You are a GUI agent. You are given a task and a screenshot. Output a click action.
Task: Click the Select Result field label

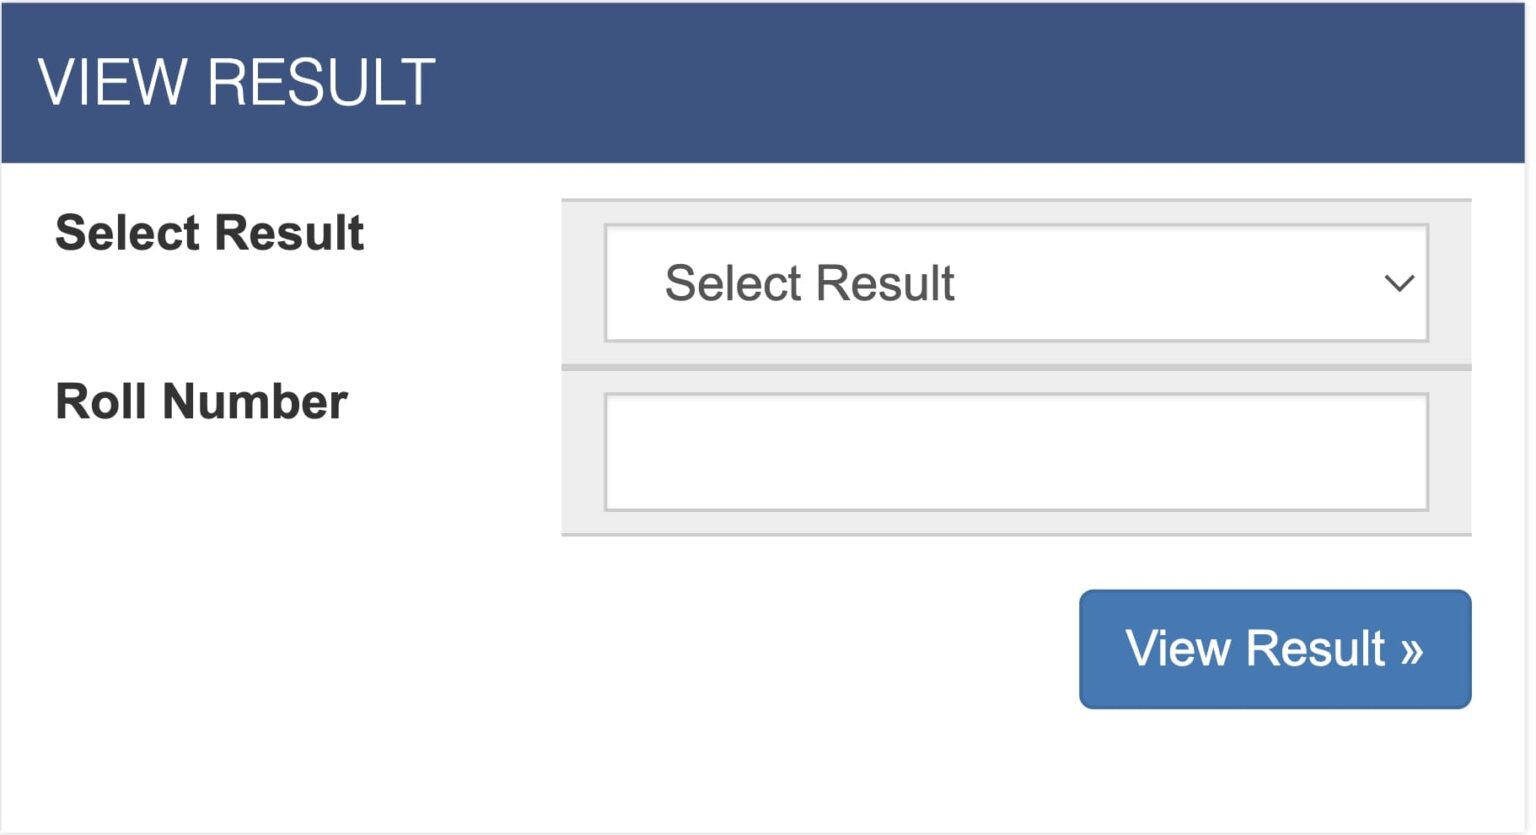pos(210,232)
